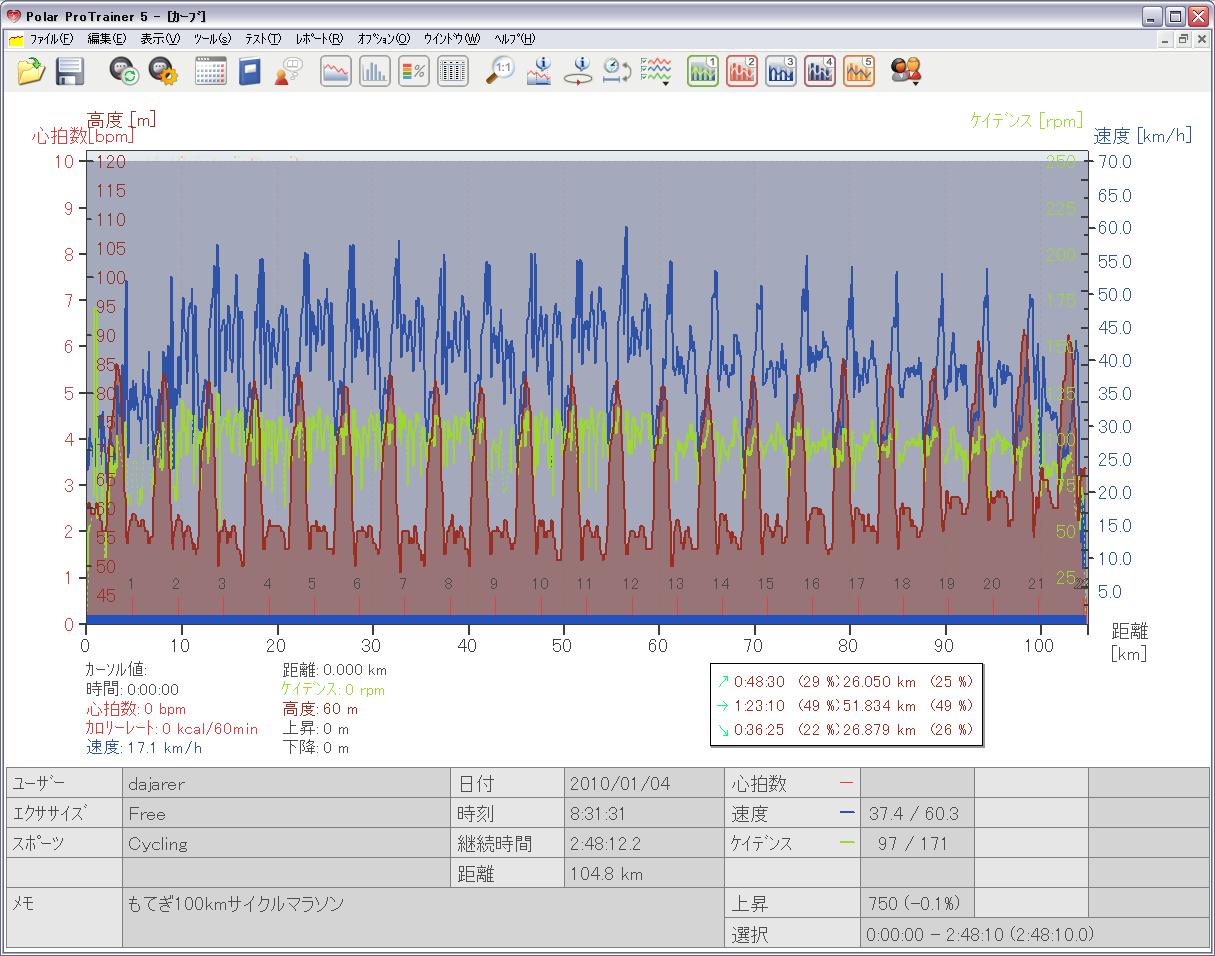Image resolution: width=1215 pixels, height=956 pixels.
Task: Click the 距離 [km] axis label
Action: pos(1130,642)
